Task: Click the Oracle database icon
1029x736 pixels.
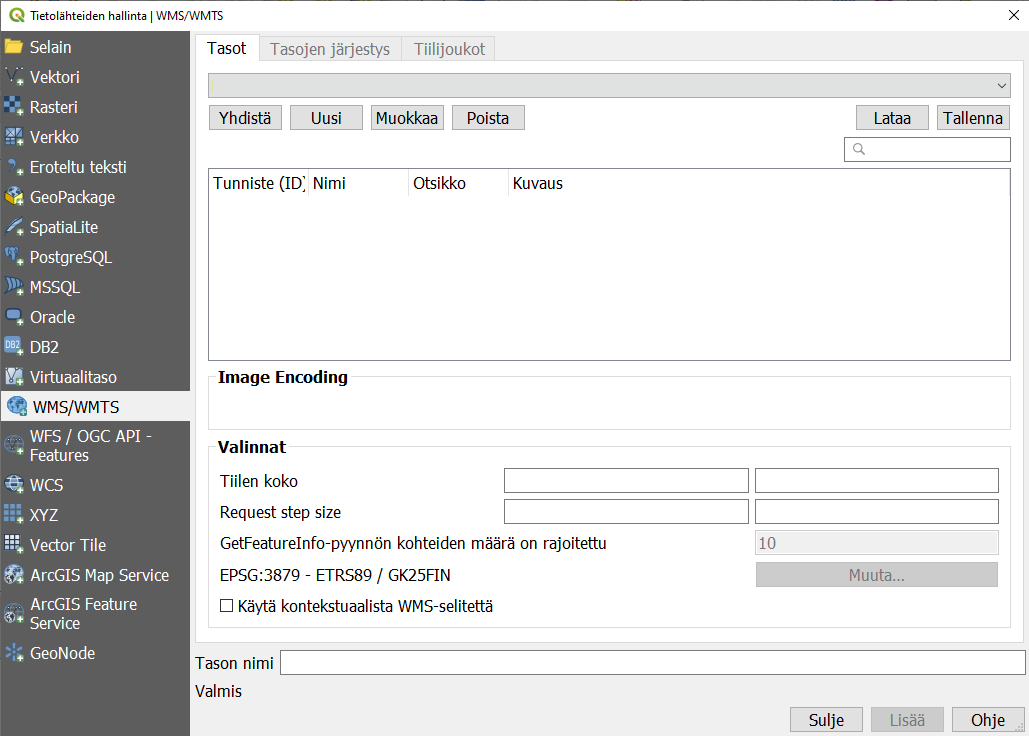Action: click(14, 317)
